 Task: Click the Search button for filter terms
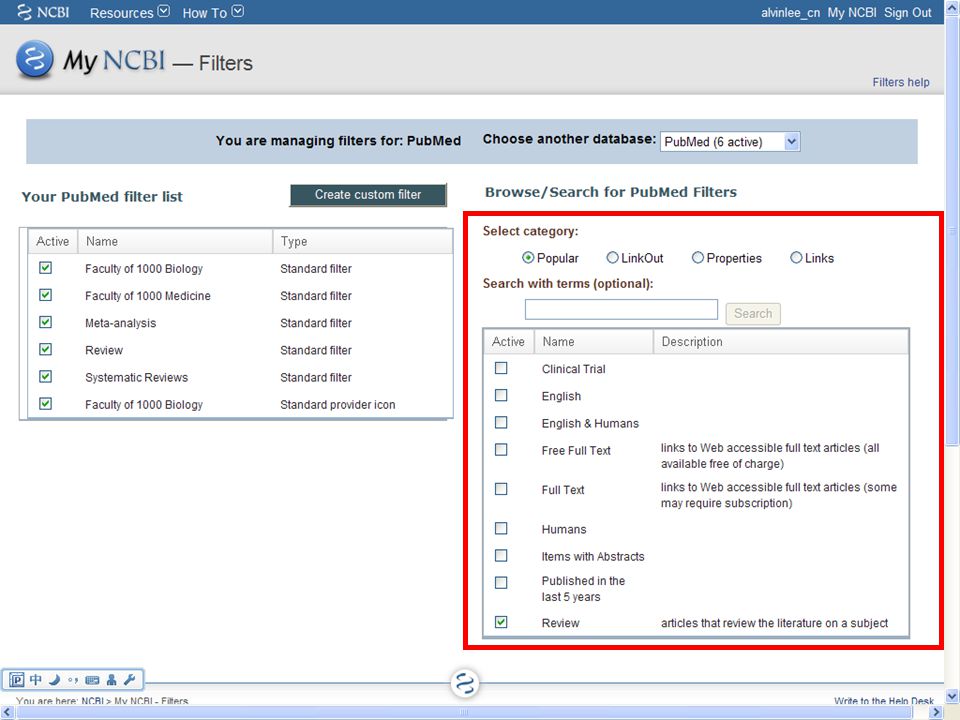753,313
